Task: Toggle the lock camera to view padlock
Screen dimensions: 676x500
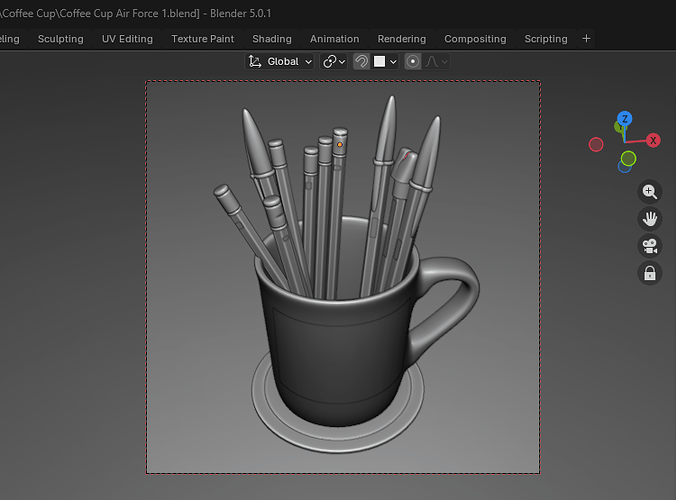Action: click(650, 273)
